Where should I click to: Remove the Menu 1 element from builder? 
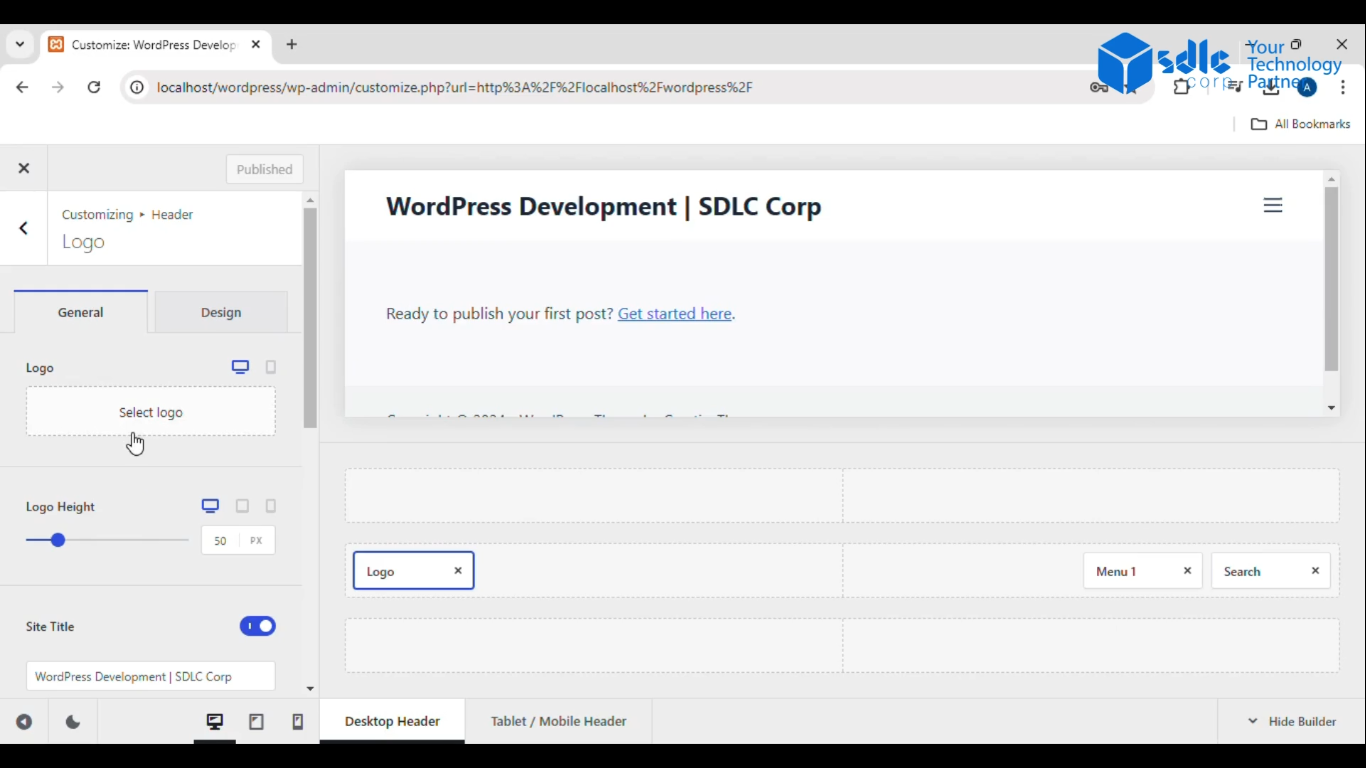(x=1187, y=571)
